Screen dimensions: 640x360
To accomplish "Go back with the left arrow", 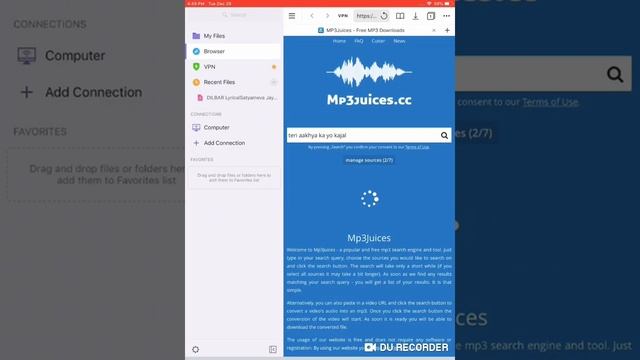I will (312, 16).
